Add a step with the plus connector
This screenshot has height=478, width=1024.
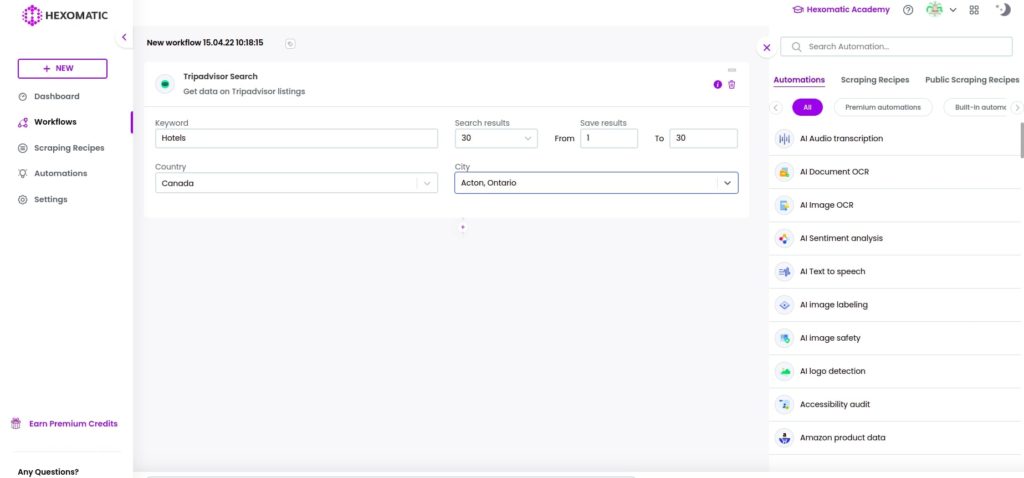tap(463, 228)
